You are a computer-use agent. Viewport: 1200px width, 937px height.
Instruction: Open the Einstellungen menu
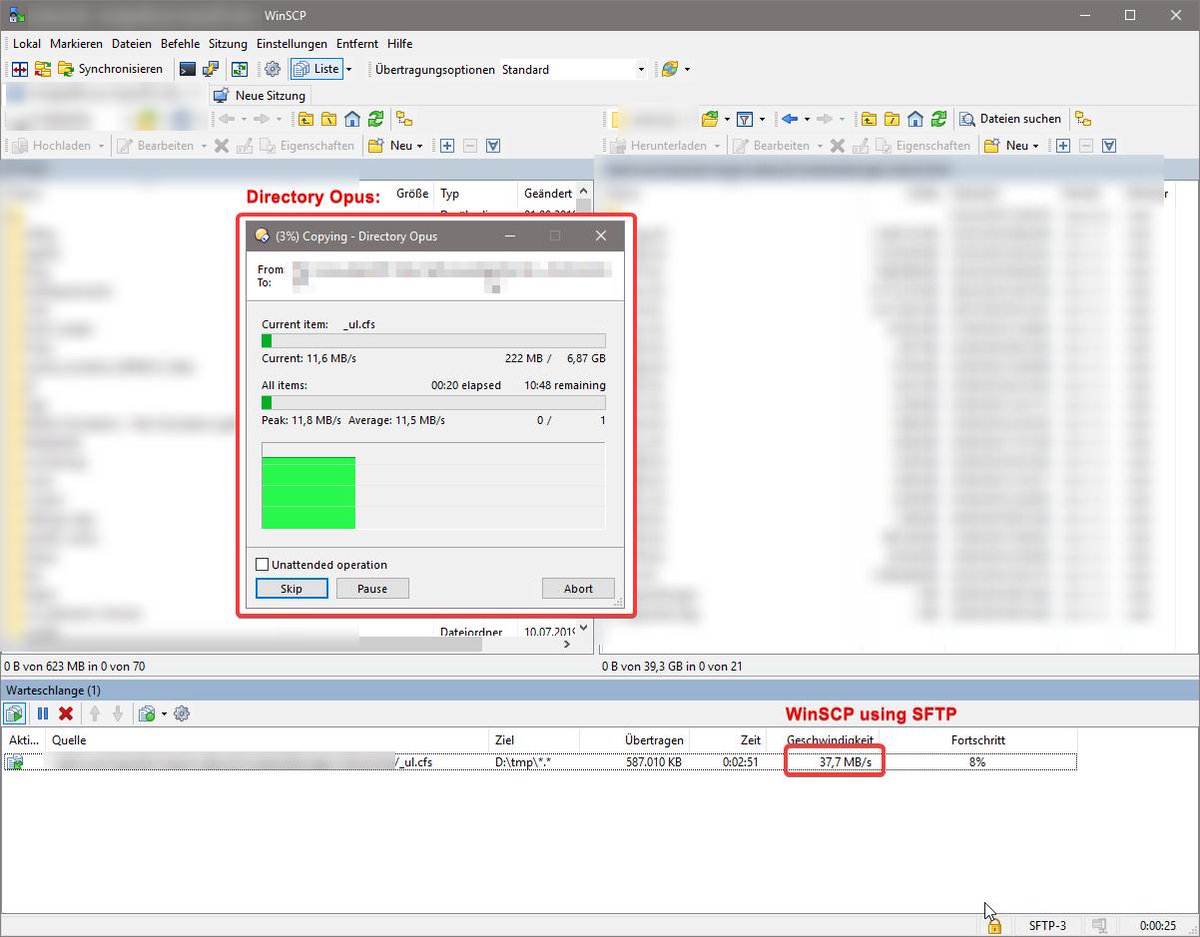292,44
